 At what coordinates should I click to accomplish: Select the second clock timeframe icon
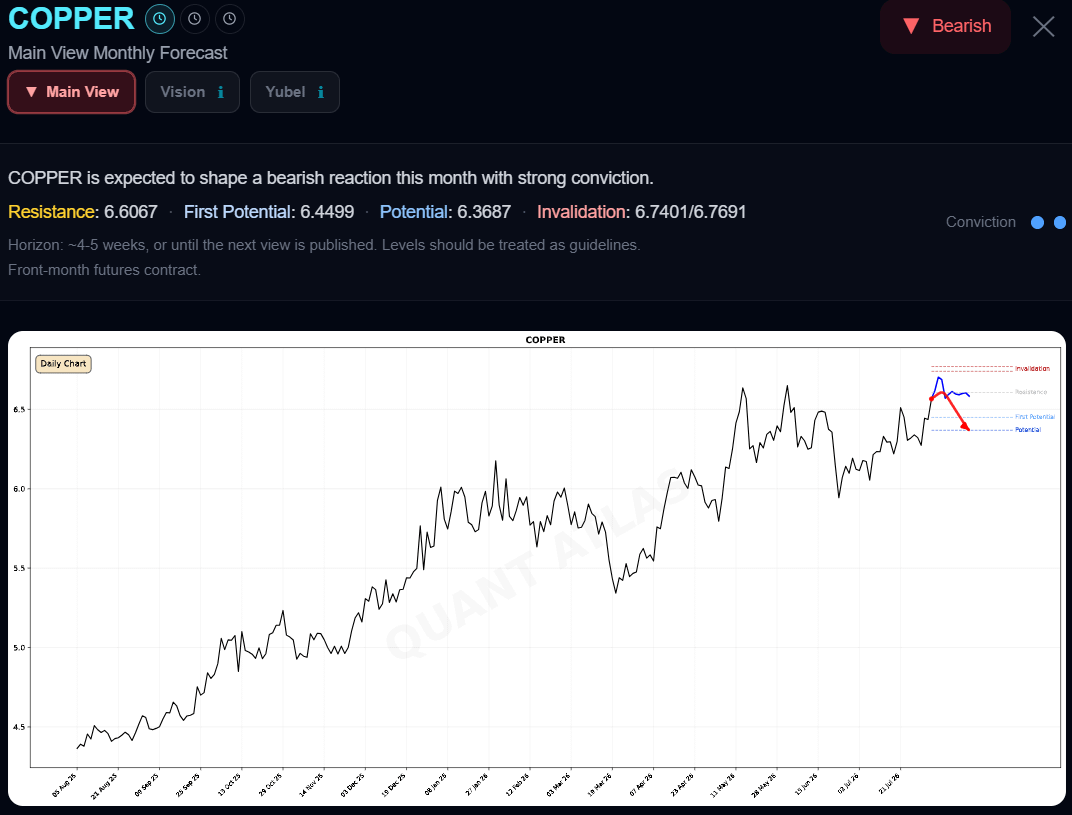tap(195, 18)
